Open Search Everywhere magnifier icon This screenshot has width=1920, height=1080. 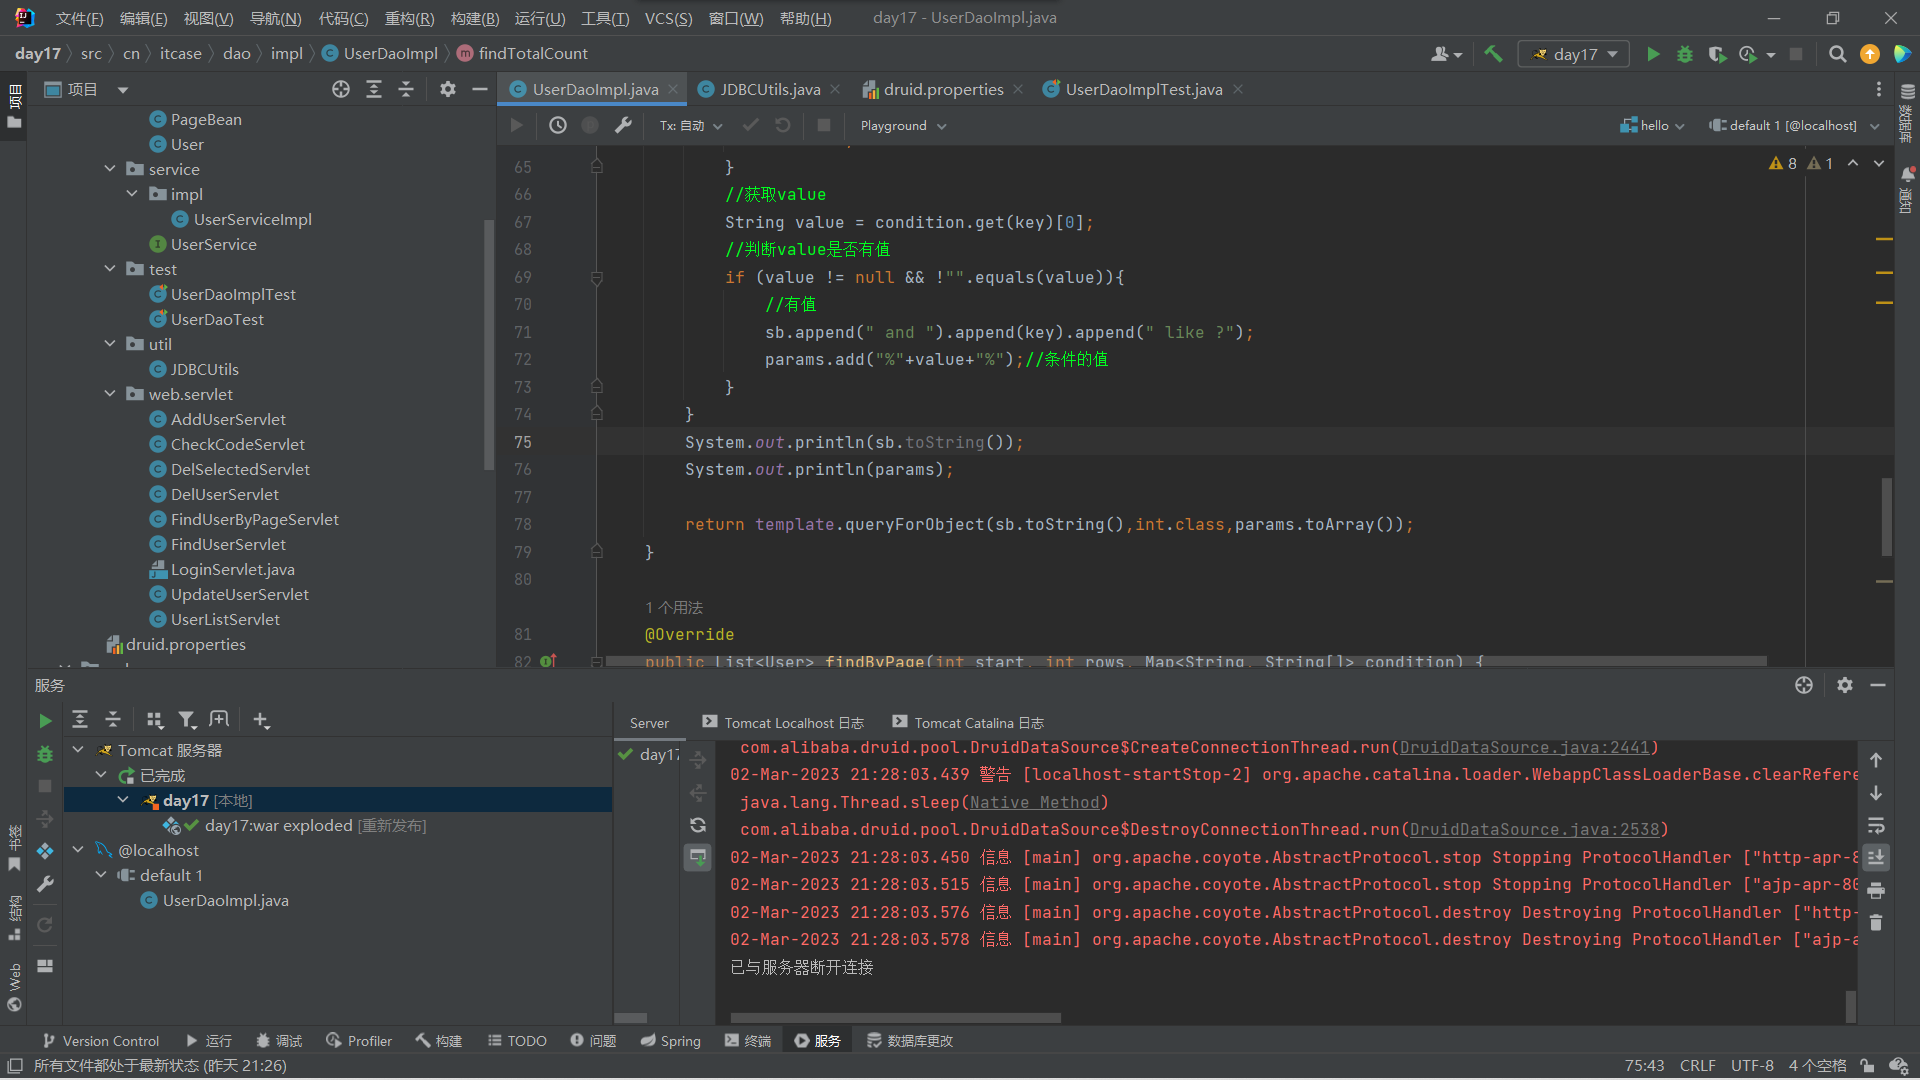(1837, 54)
